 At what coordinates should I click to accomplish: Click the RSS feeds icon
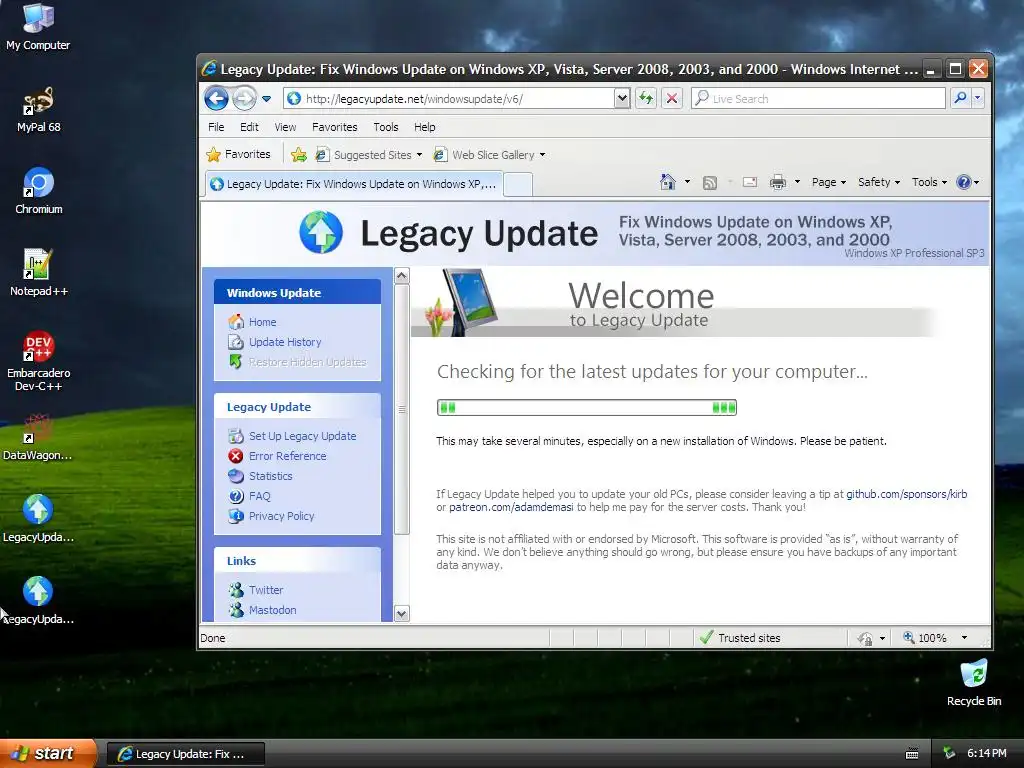click(x=710, y=183)
